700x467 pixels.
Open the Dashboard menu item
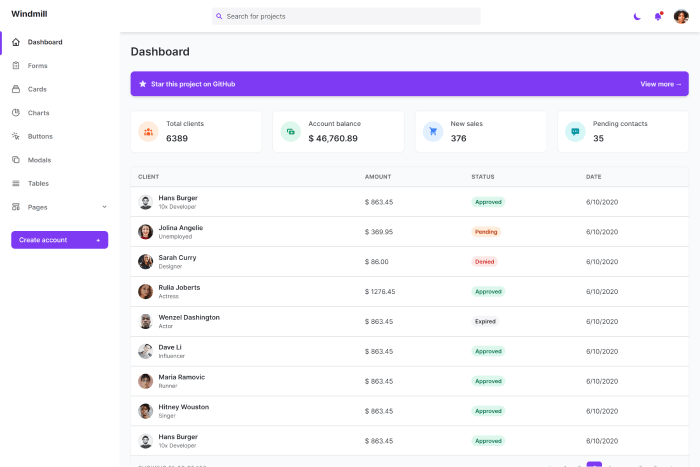click(x=45, y=42)
